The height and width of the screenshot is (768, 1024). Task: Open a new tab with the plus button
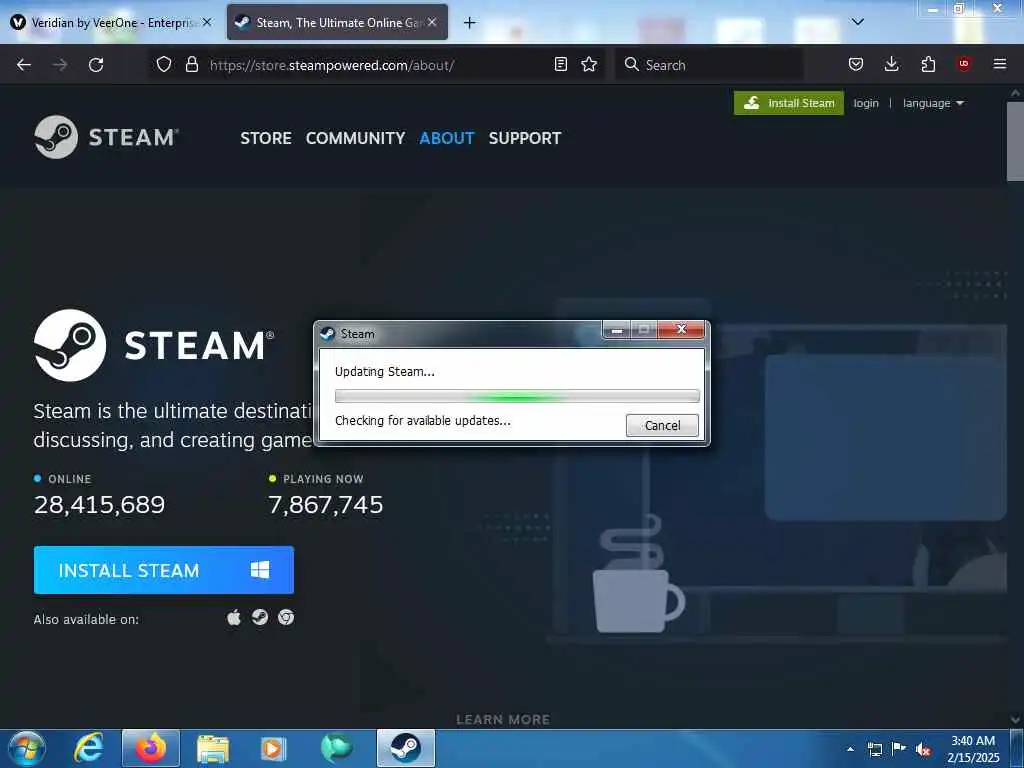(x=470, y=23)
